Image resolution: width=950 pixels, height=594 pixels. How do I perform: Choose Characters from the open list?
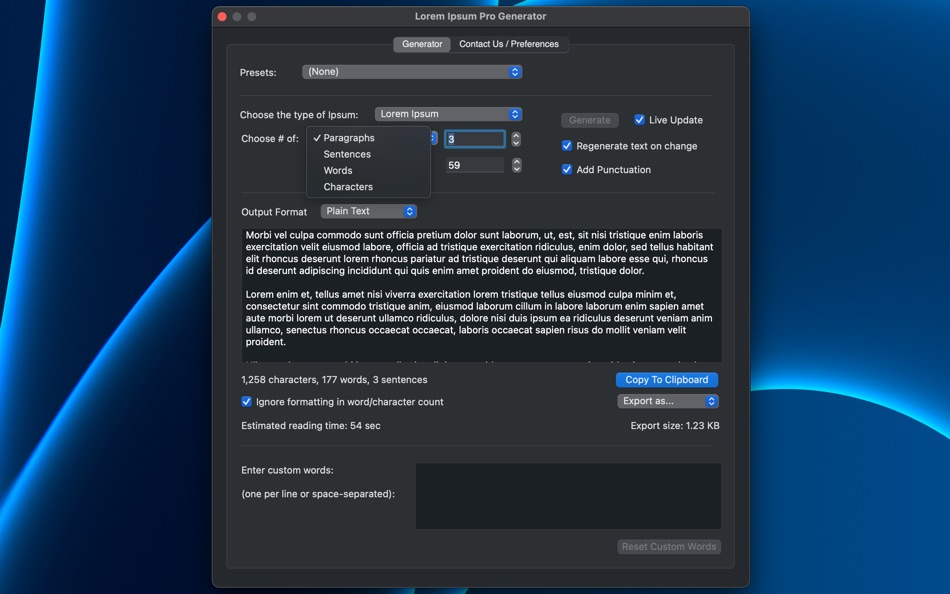coord(348,187)
